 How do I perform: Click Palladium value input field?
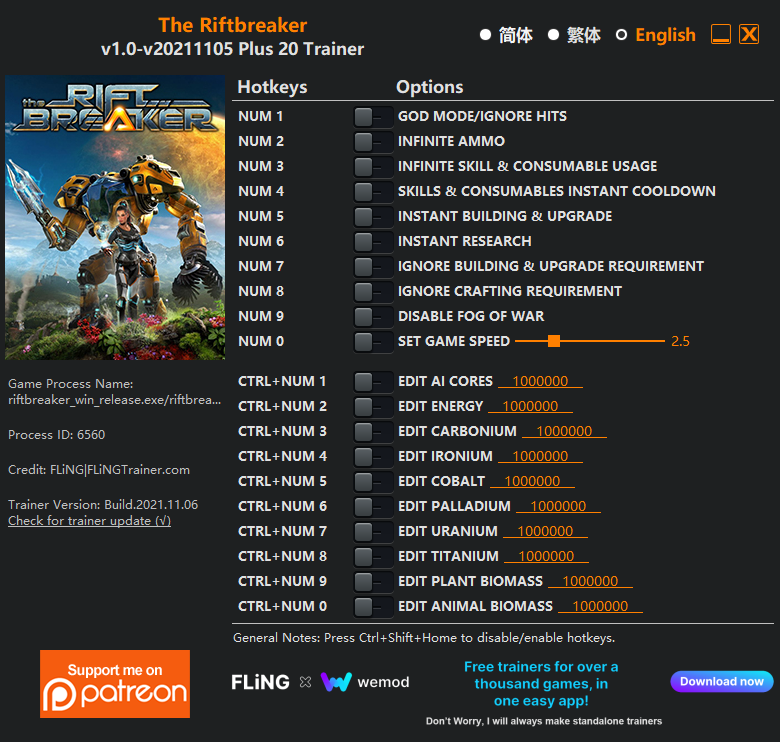[x=558, y=506]
